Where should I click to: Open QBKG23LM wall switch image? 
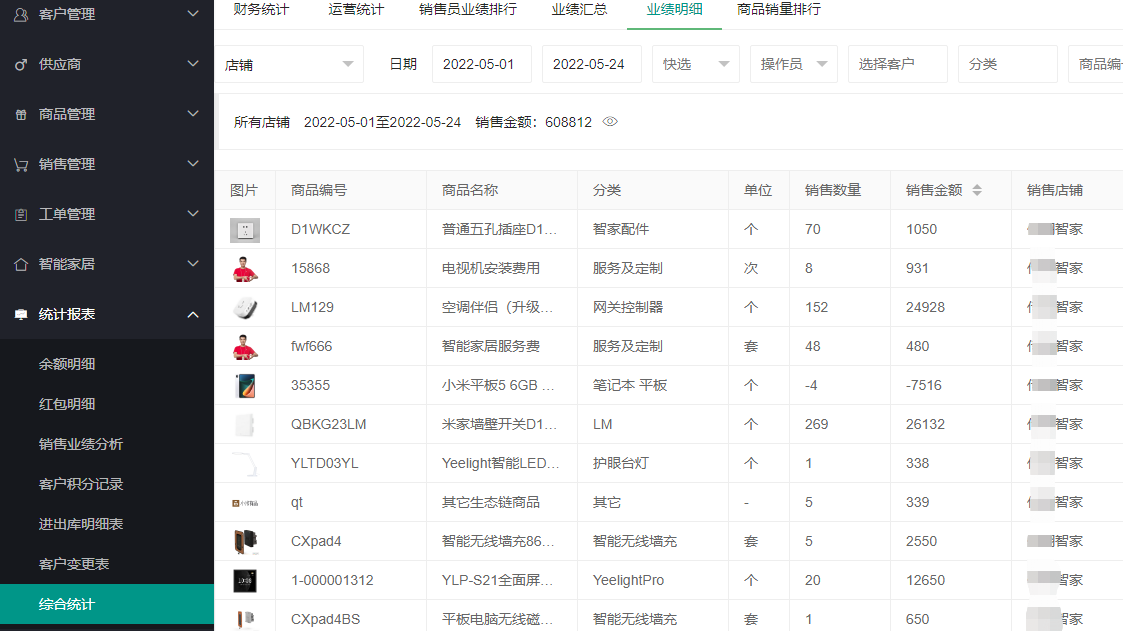click(x=245, y=425)
